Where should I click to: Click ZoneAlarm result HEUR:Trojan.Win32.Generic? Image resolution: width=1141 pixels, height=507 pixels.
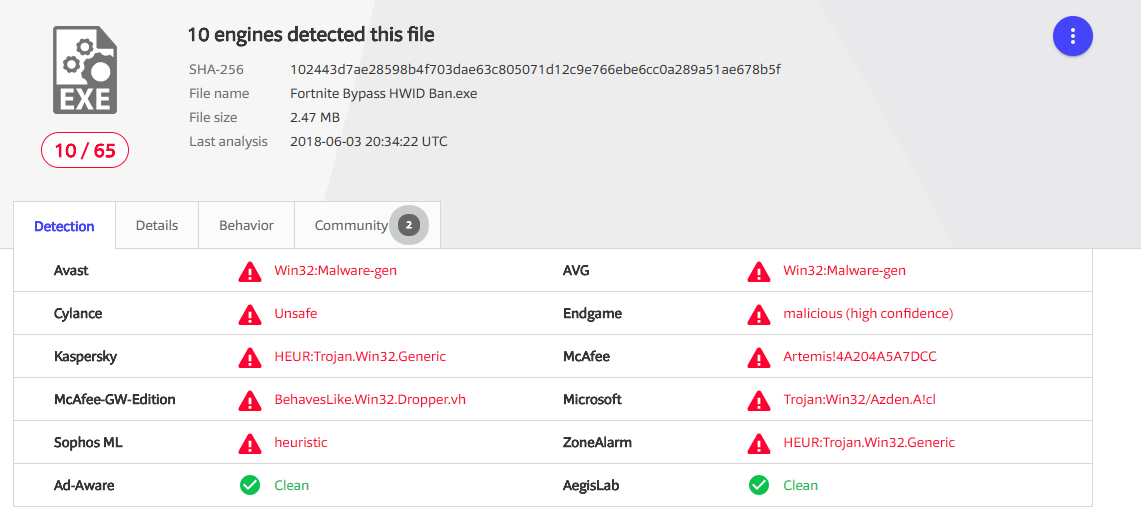coord(869,442)
